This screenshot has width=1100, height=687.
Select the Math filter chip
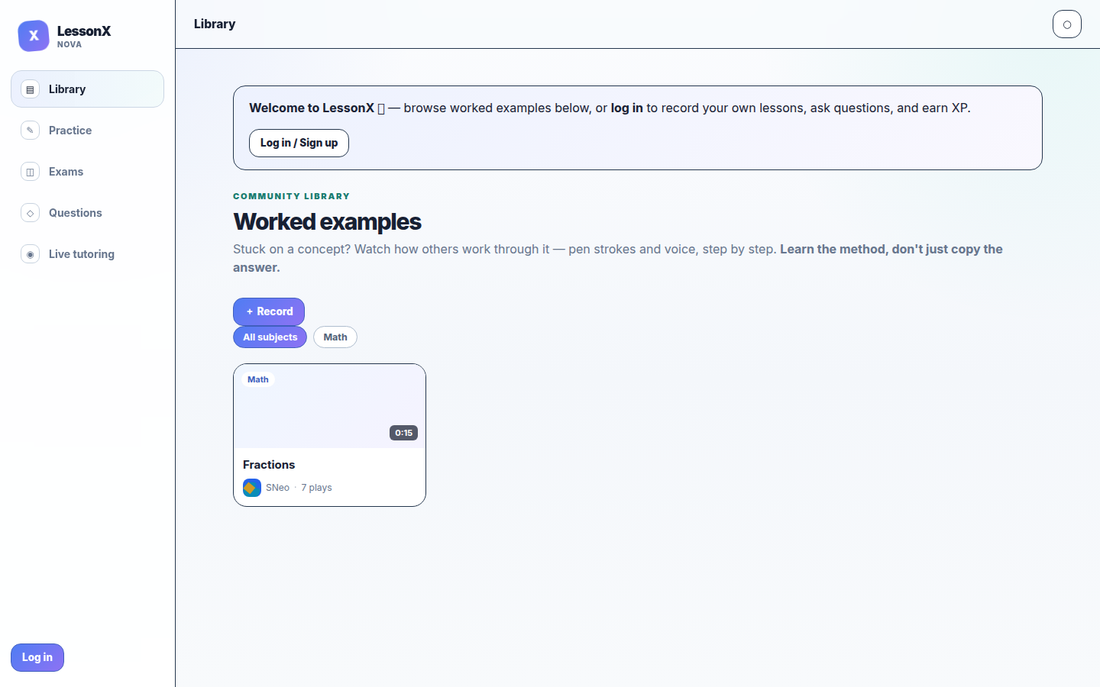pos(335,338)
